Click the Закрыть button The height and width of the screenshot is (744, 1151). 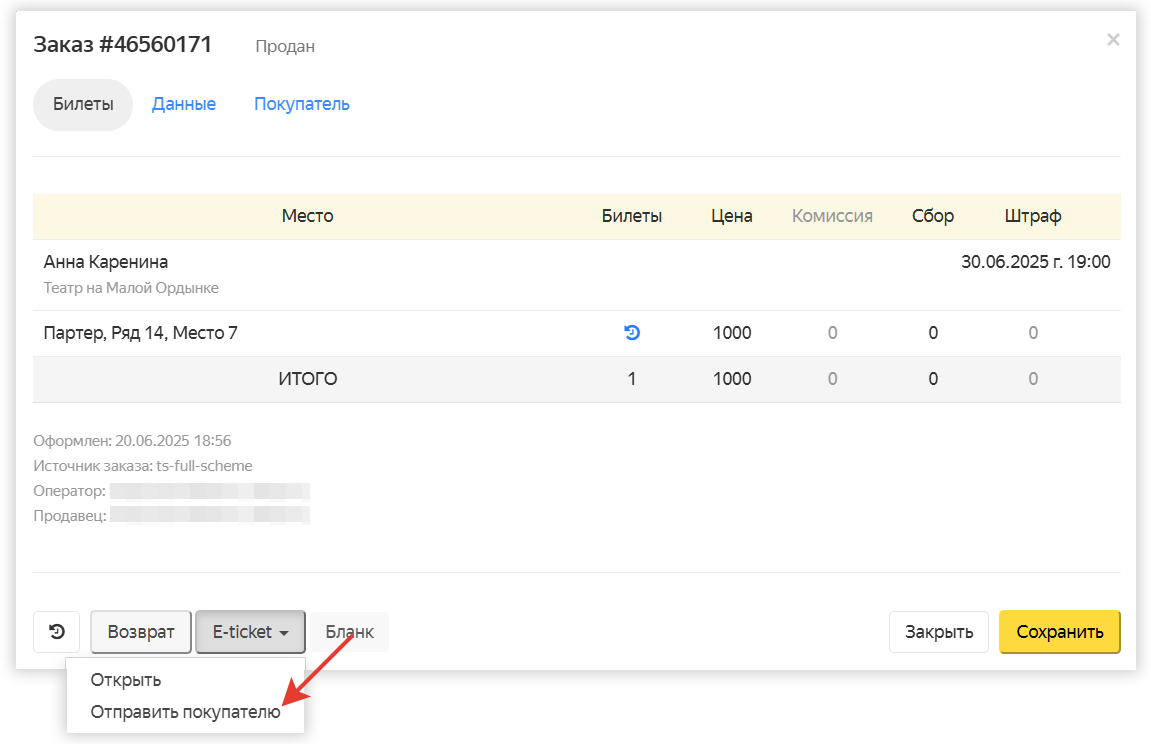[x=939, y=632]
